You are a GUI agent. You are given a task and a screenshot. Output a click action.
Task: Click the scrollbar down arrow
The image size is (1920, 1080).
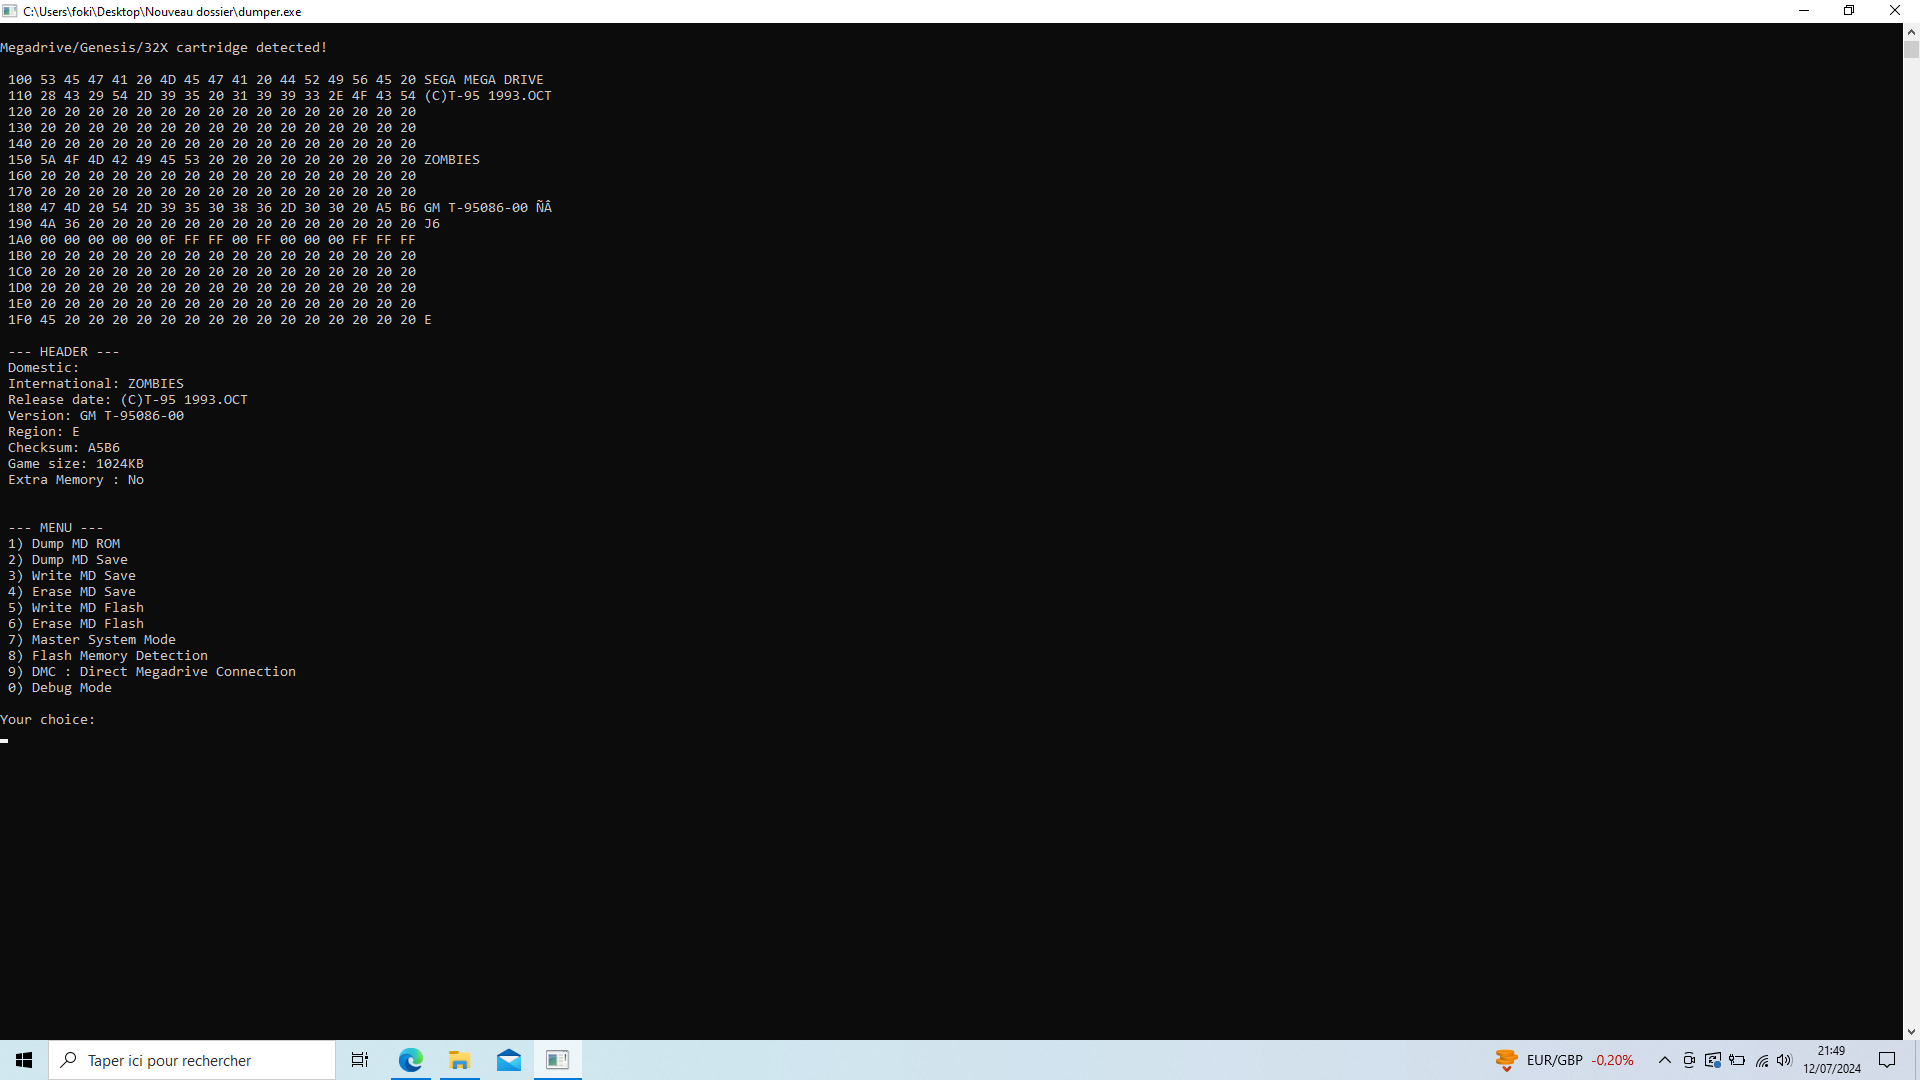tap(1911, 1031)
